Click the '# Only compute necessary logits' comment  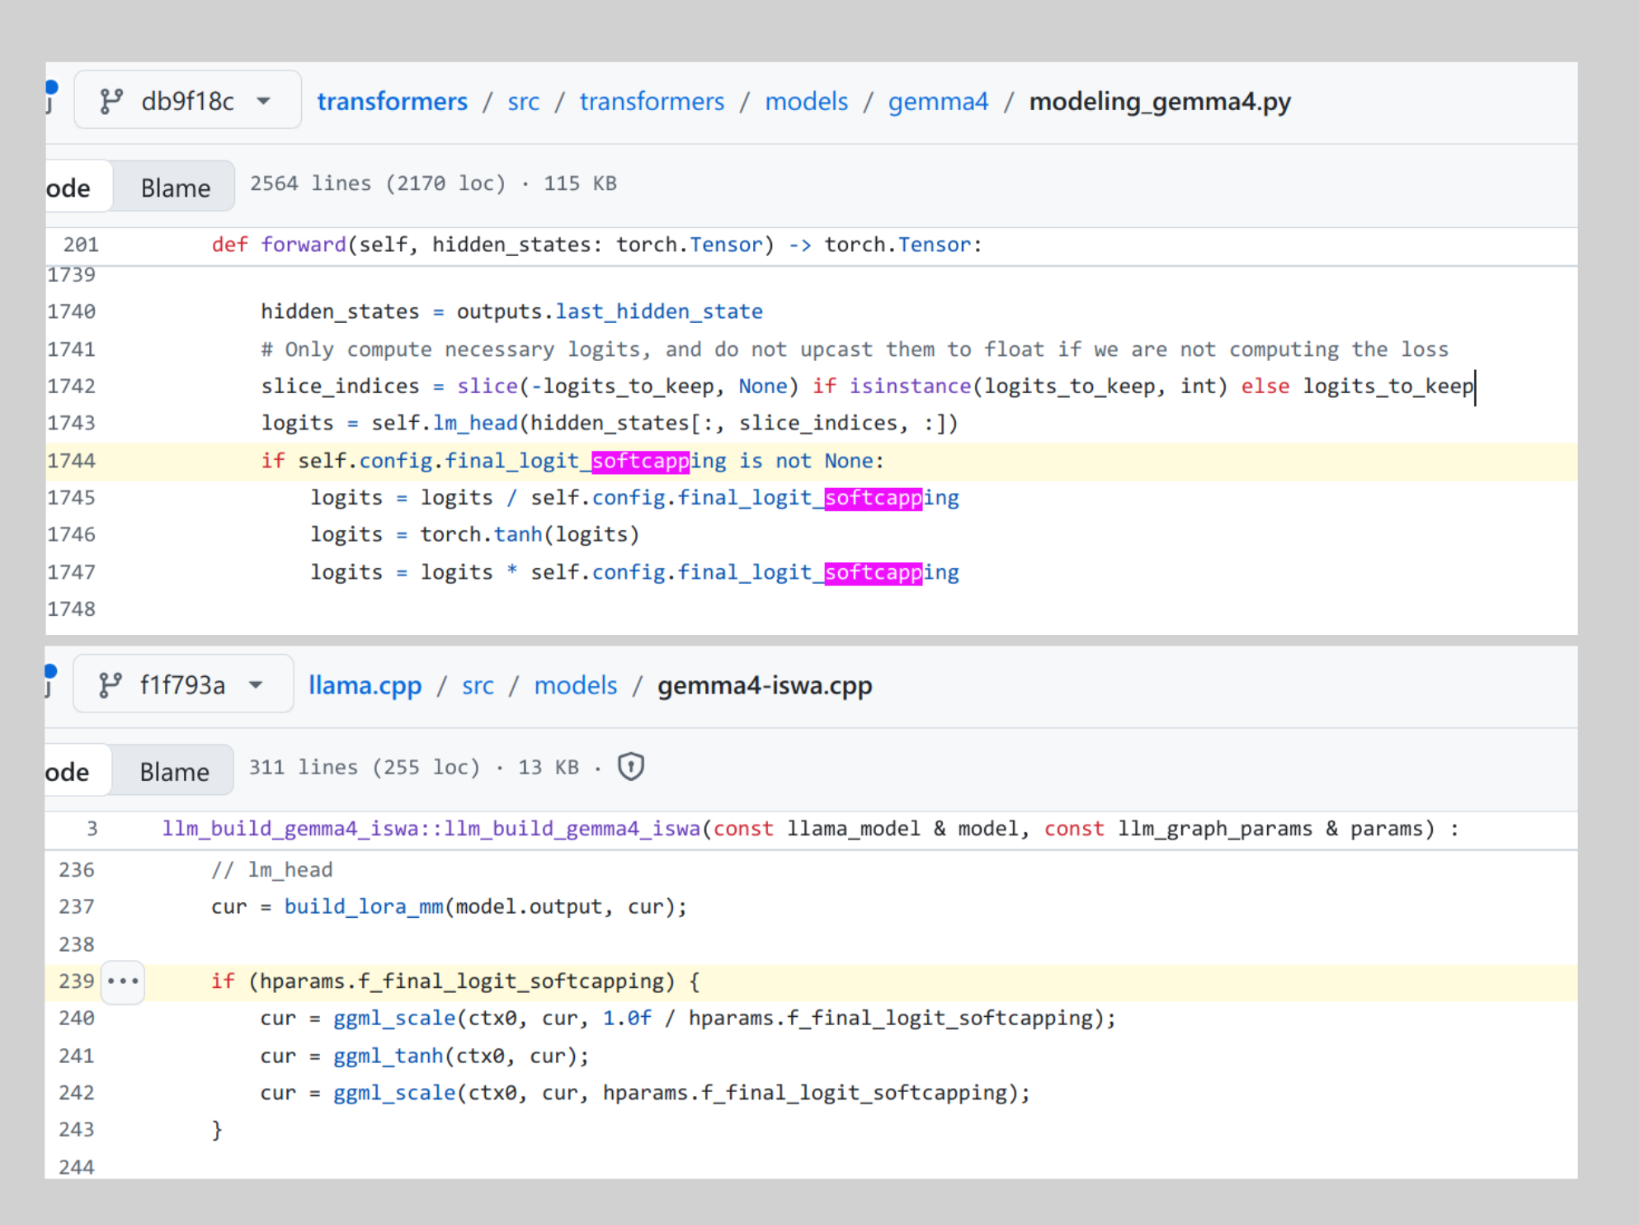tap(855, 349)
